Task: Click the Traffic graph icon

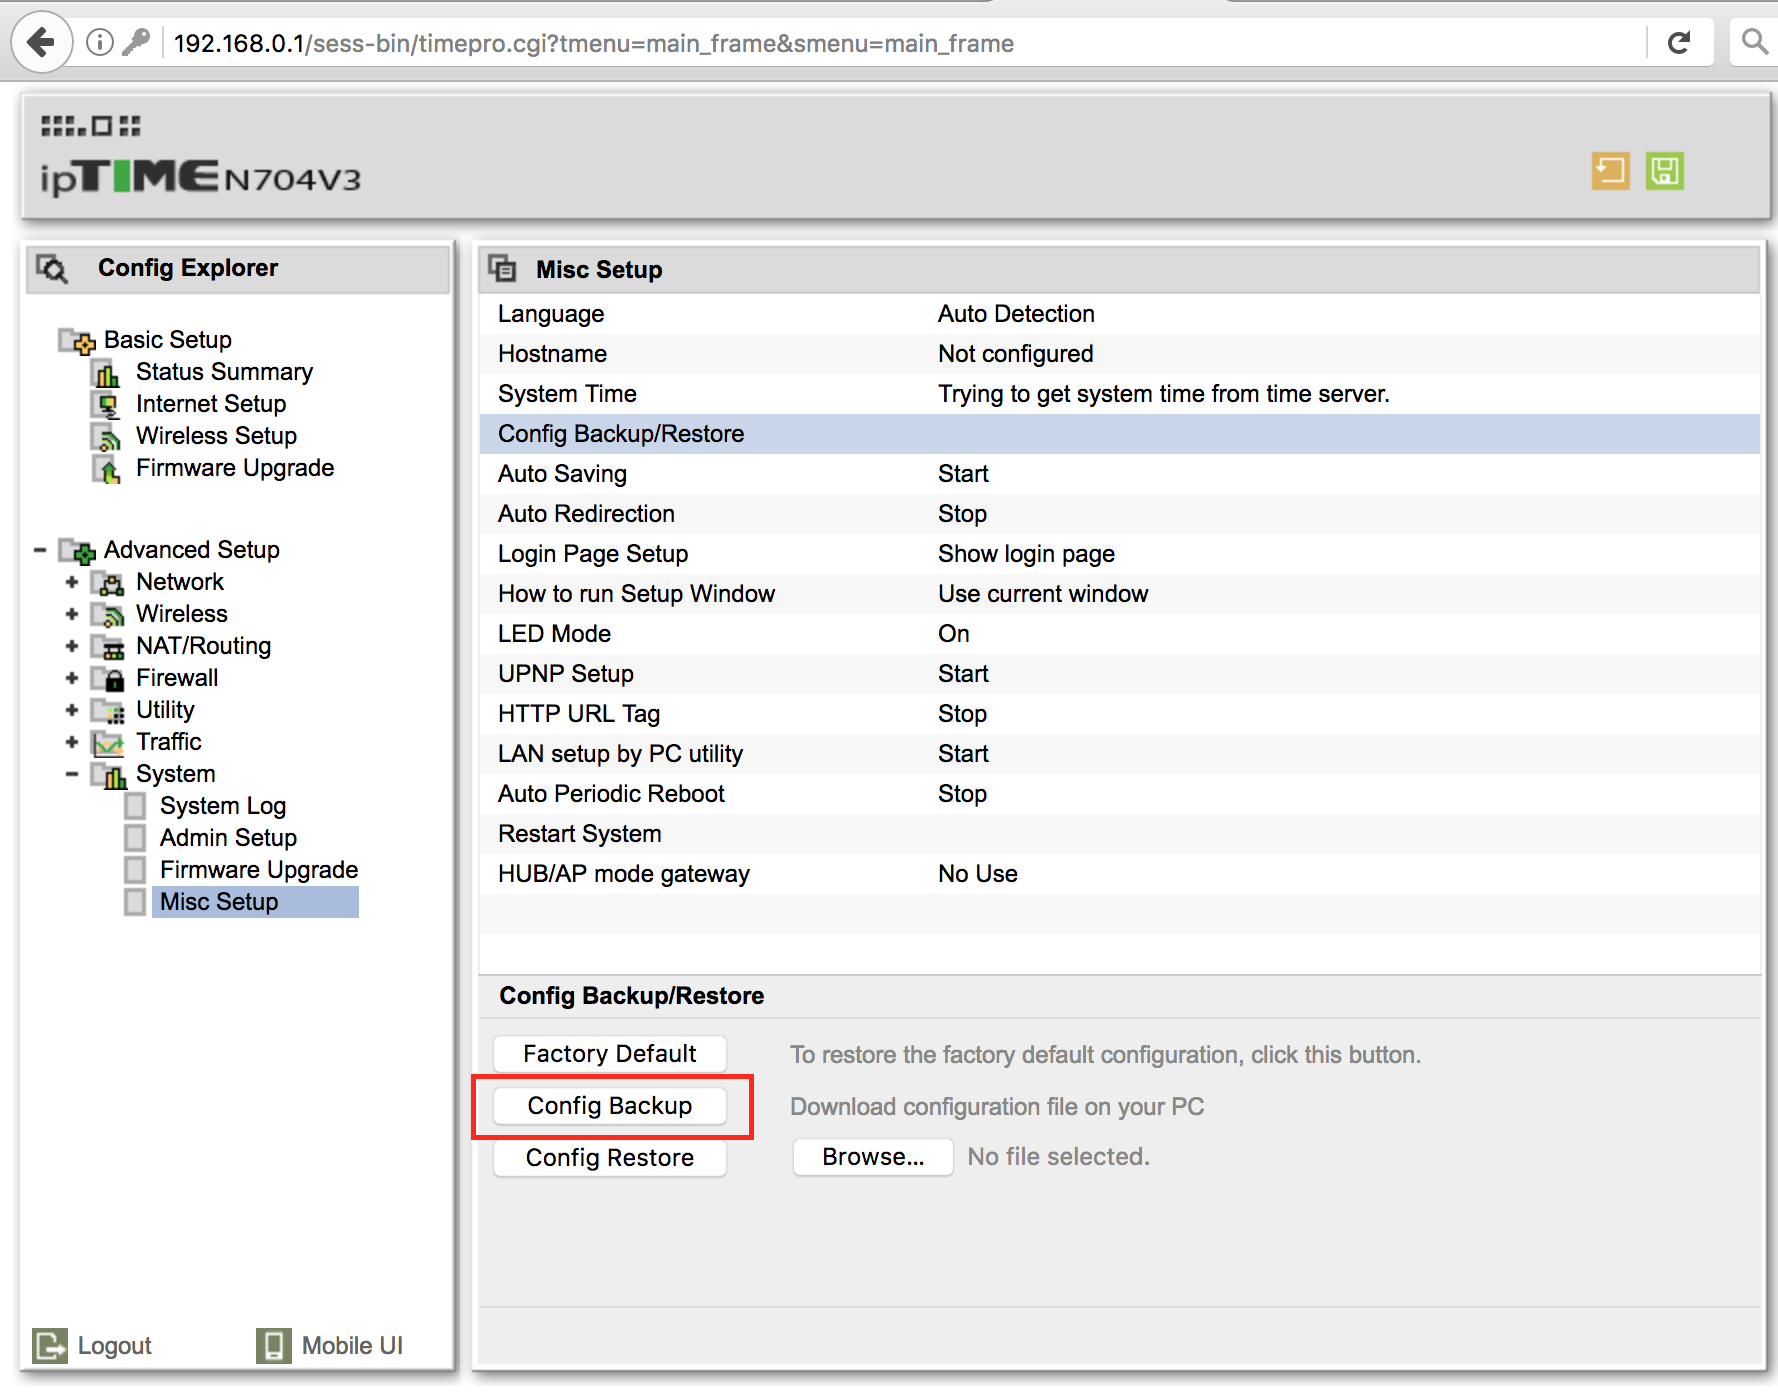Action: tap(107, 743)
